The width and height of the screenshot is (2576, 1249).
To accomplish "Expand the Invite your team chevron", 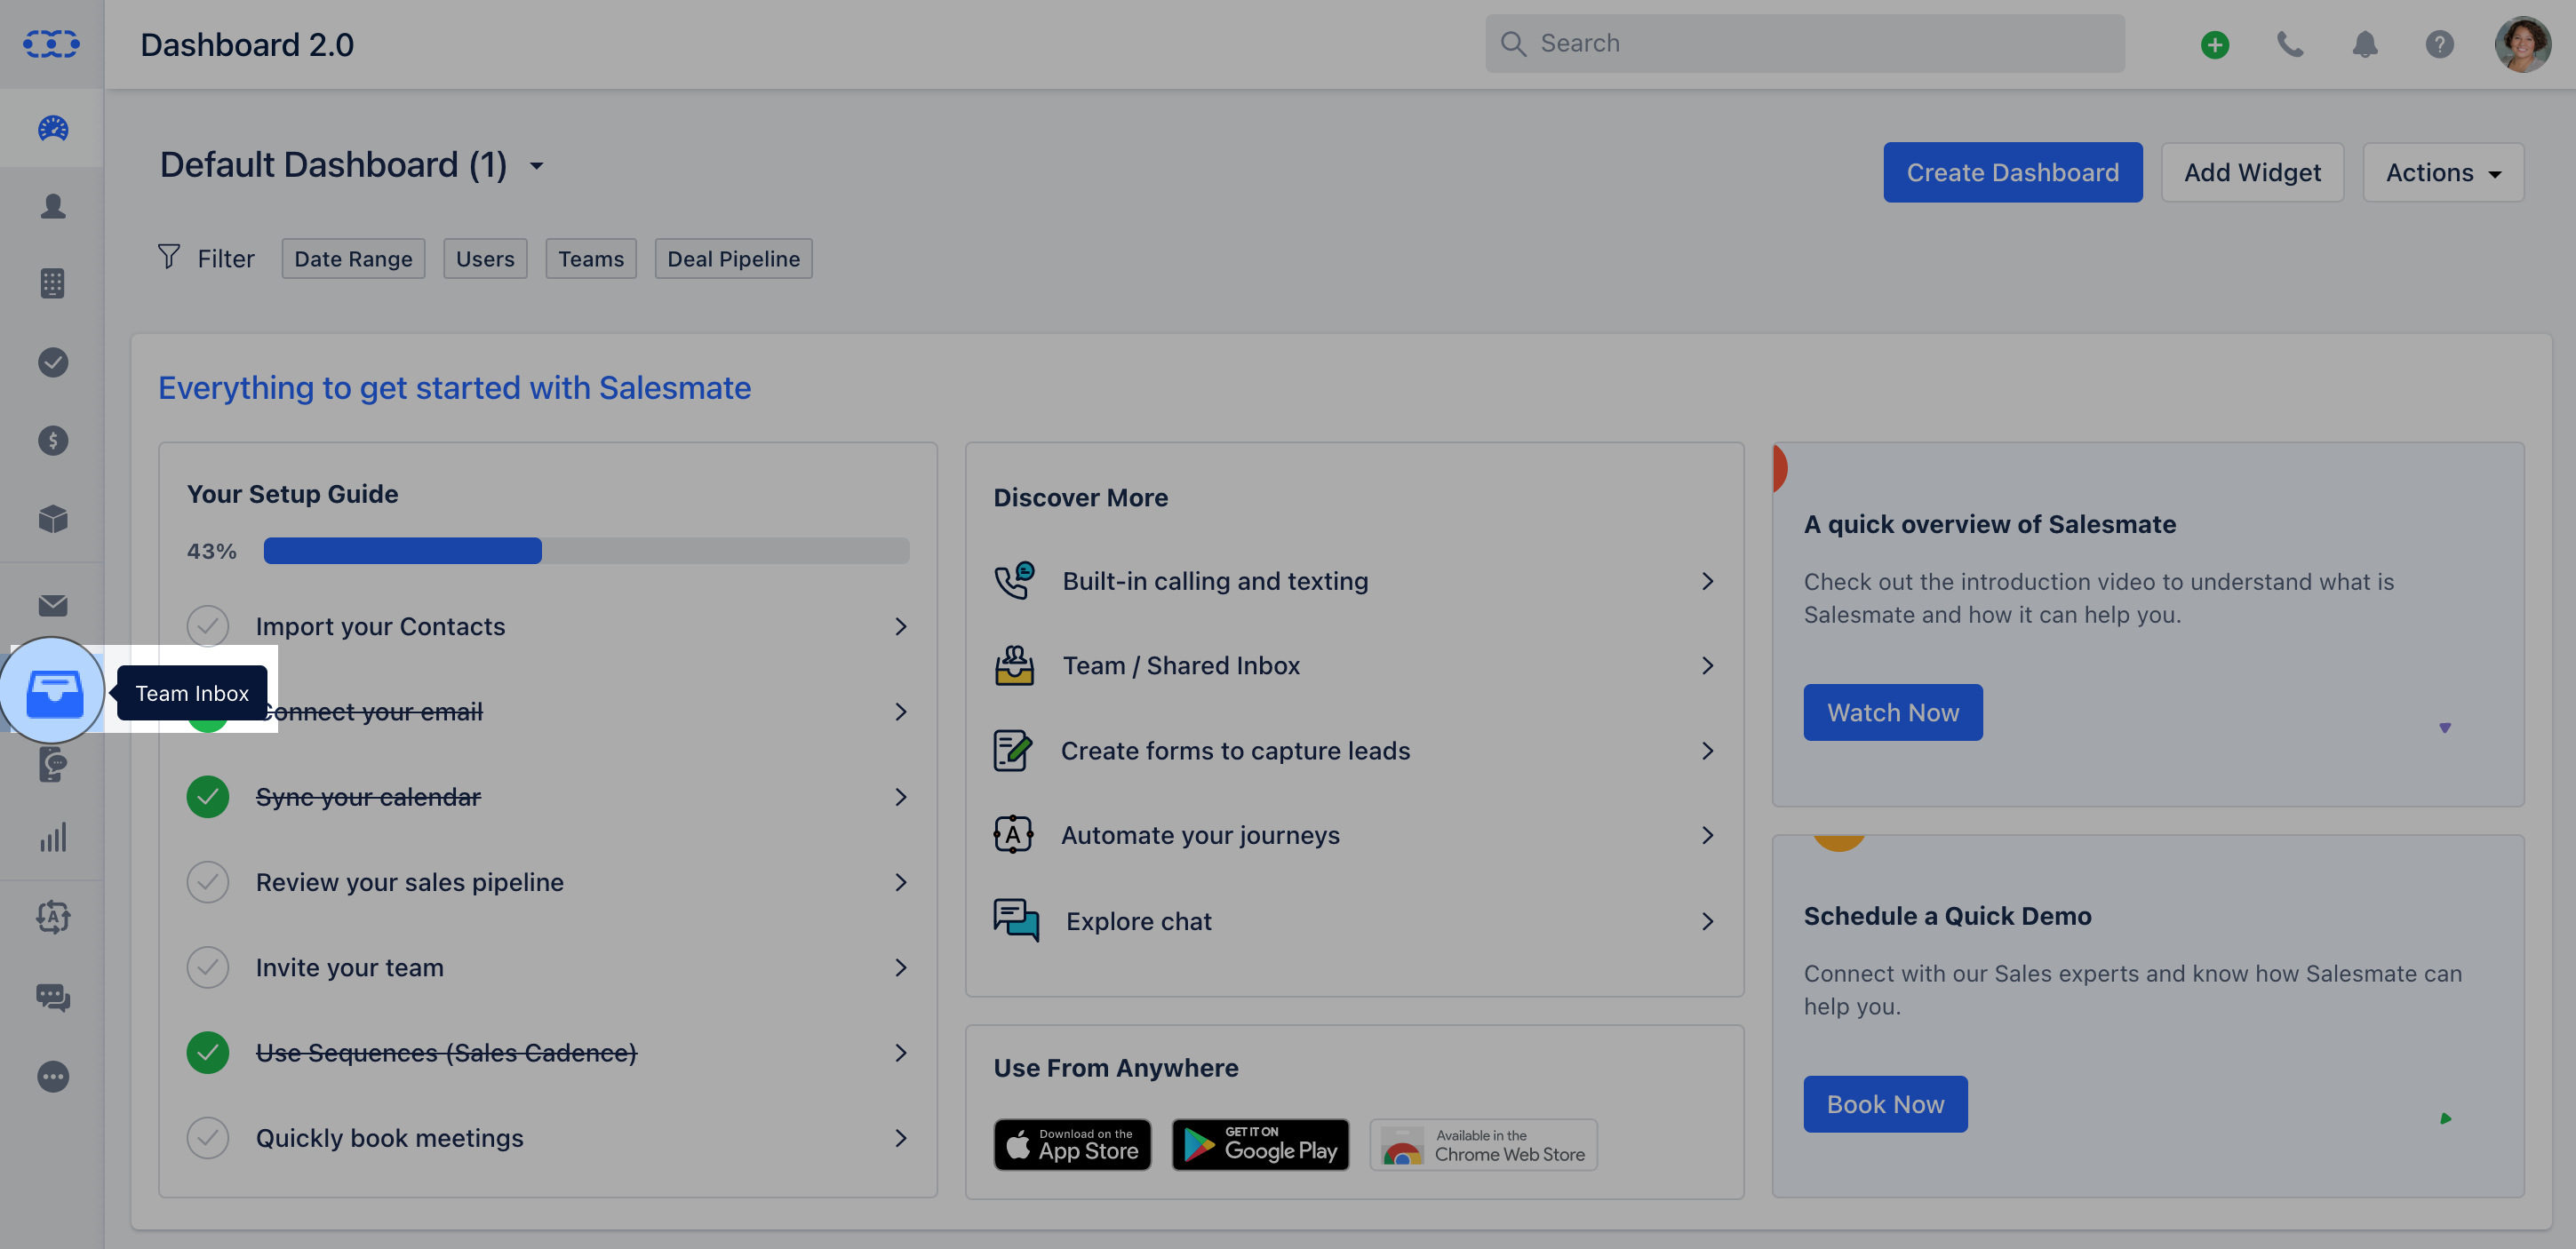I will click(900, 966).
